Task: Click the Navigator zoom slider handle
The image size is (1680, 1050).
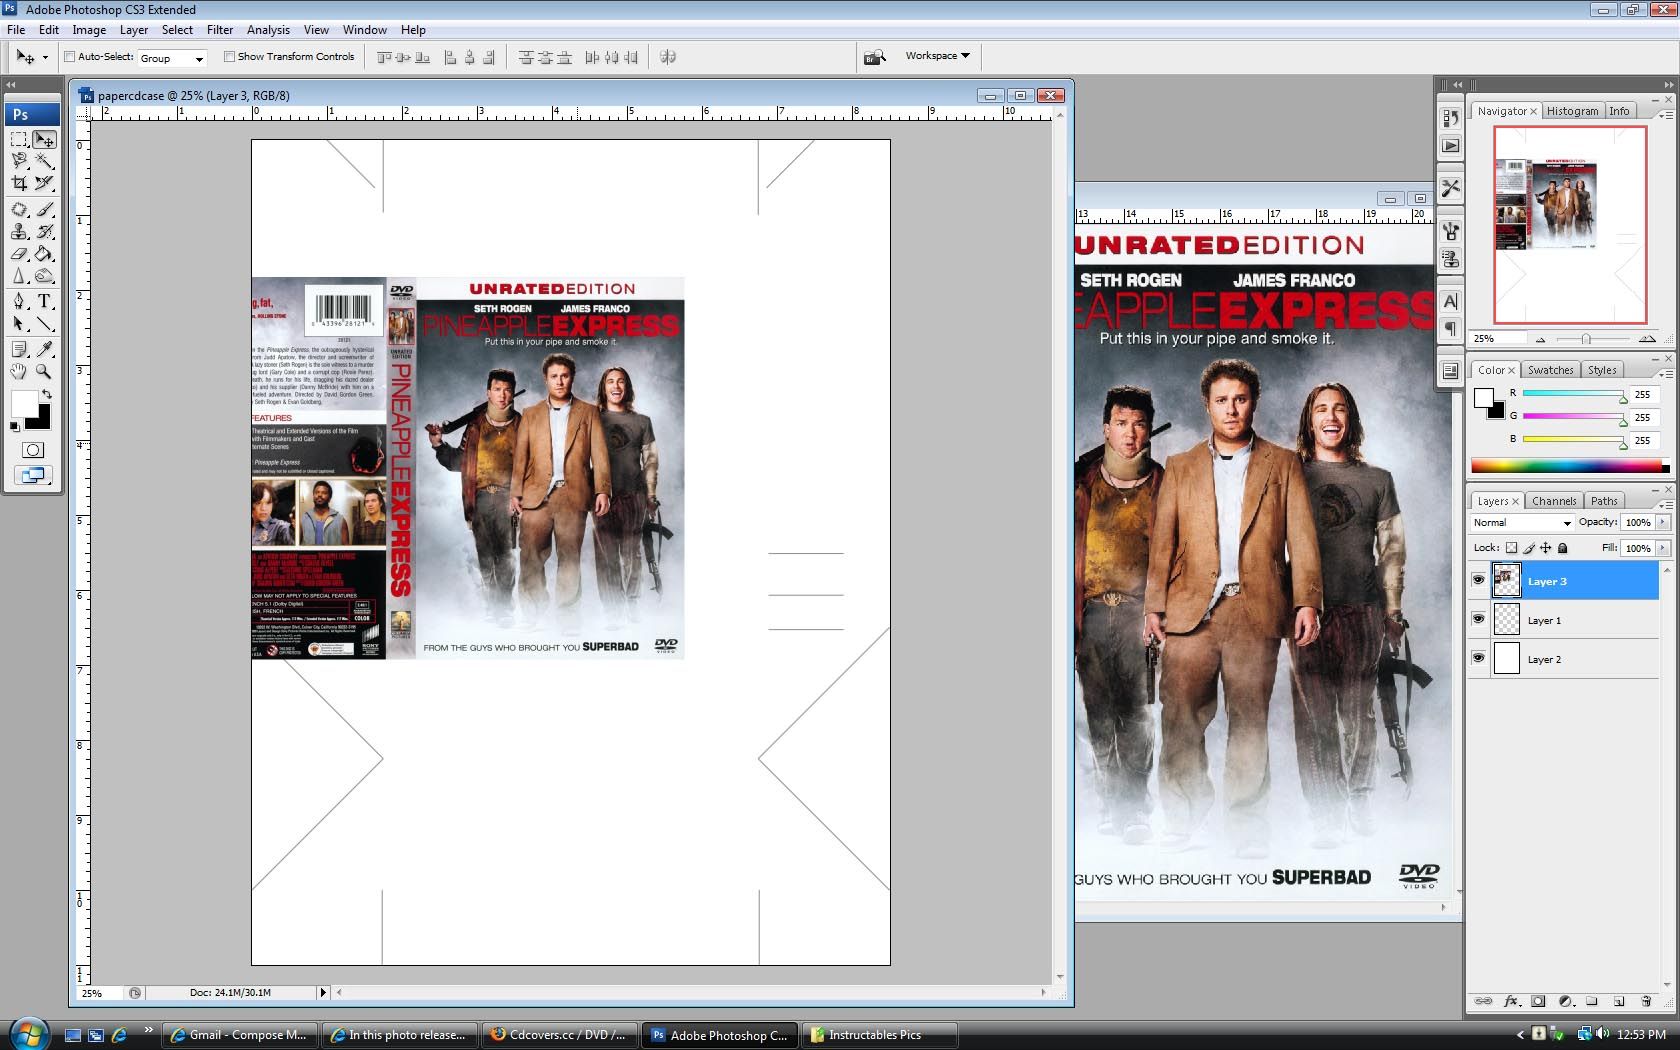Action: (x=1586, y=339)
